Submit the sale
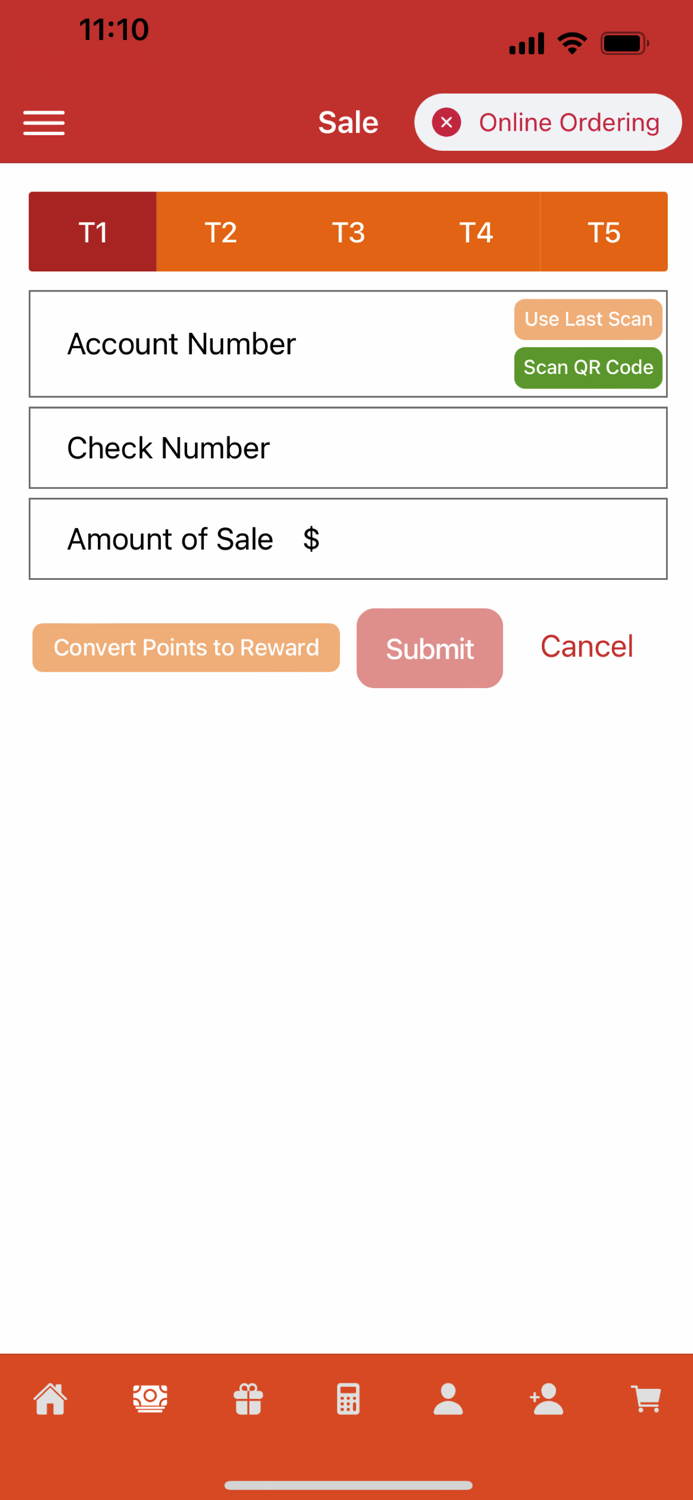693x1500 pixels. click(429, 648)
